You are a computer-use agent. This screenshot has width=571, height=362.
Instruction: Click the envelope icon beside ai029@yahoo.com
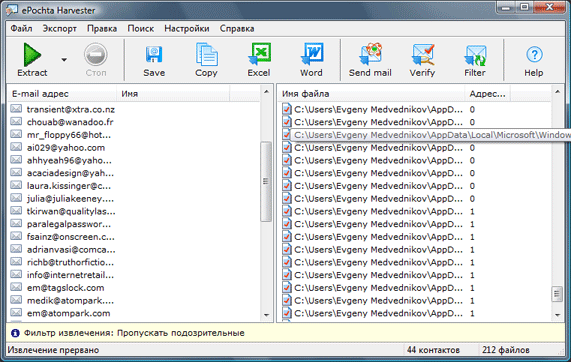pyautogui.click(x=16, y=147)
